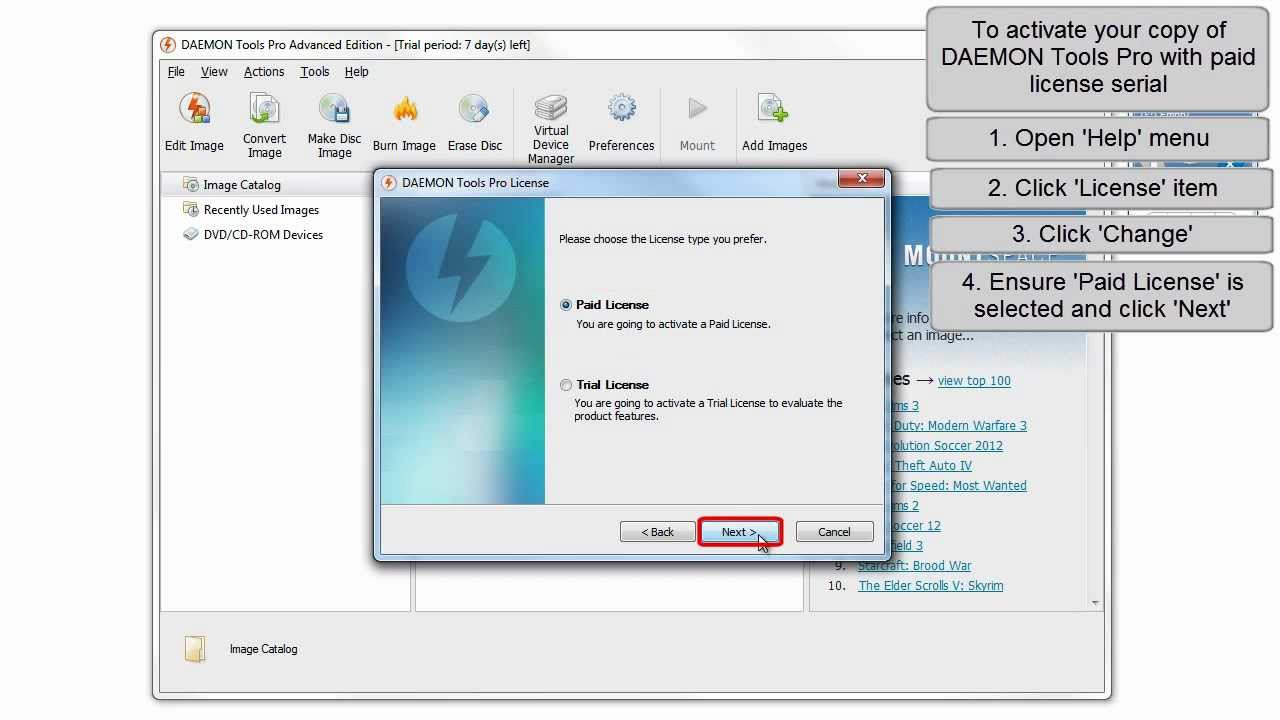The image size is (1280, 720).
Task: Launch the Convert Image tool
Action: [x=264, y=126]
